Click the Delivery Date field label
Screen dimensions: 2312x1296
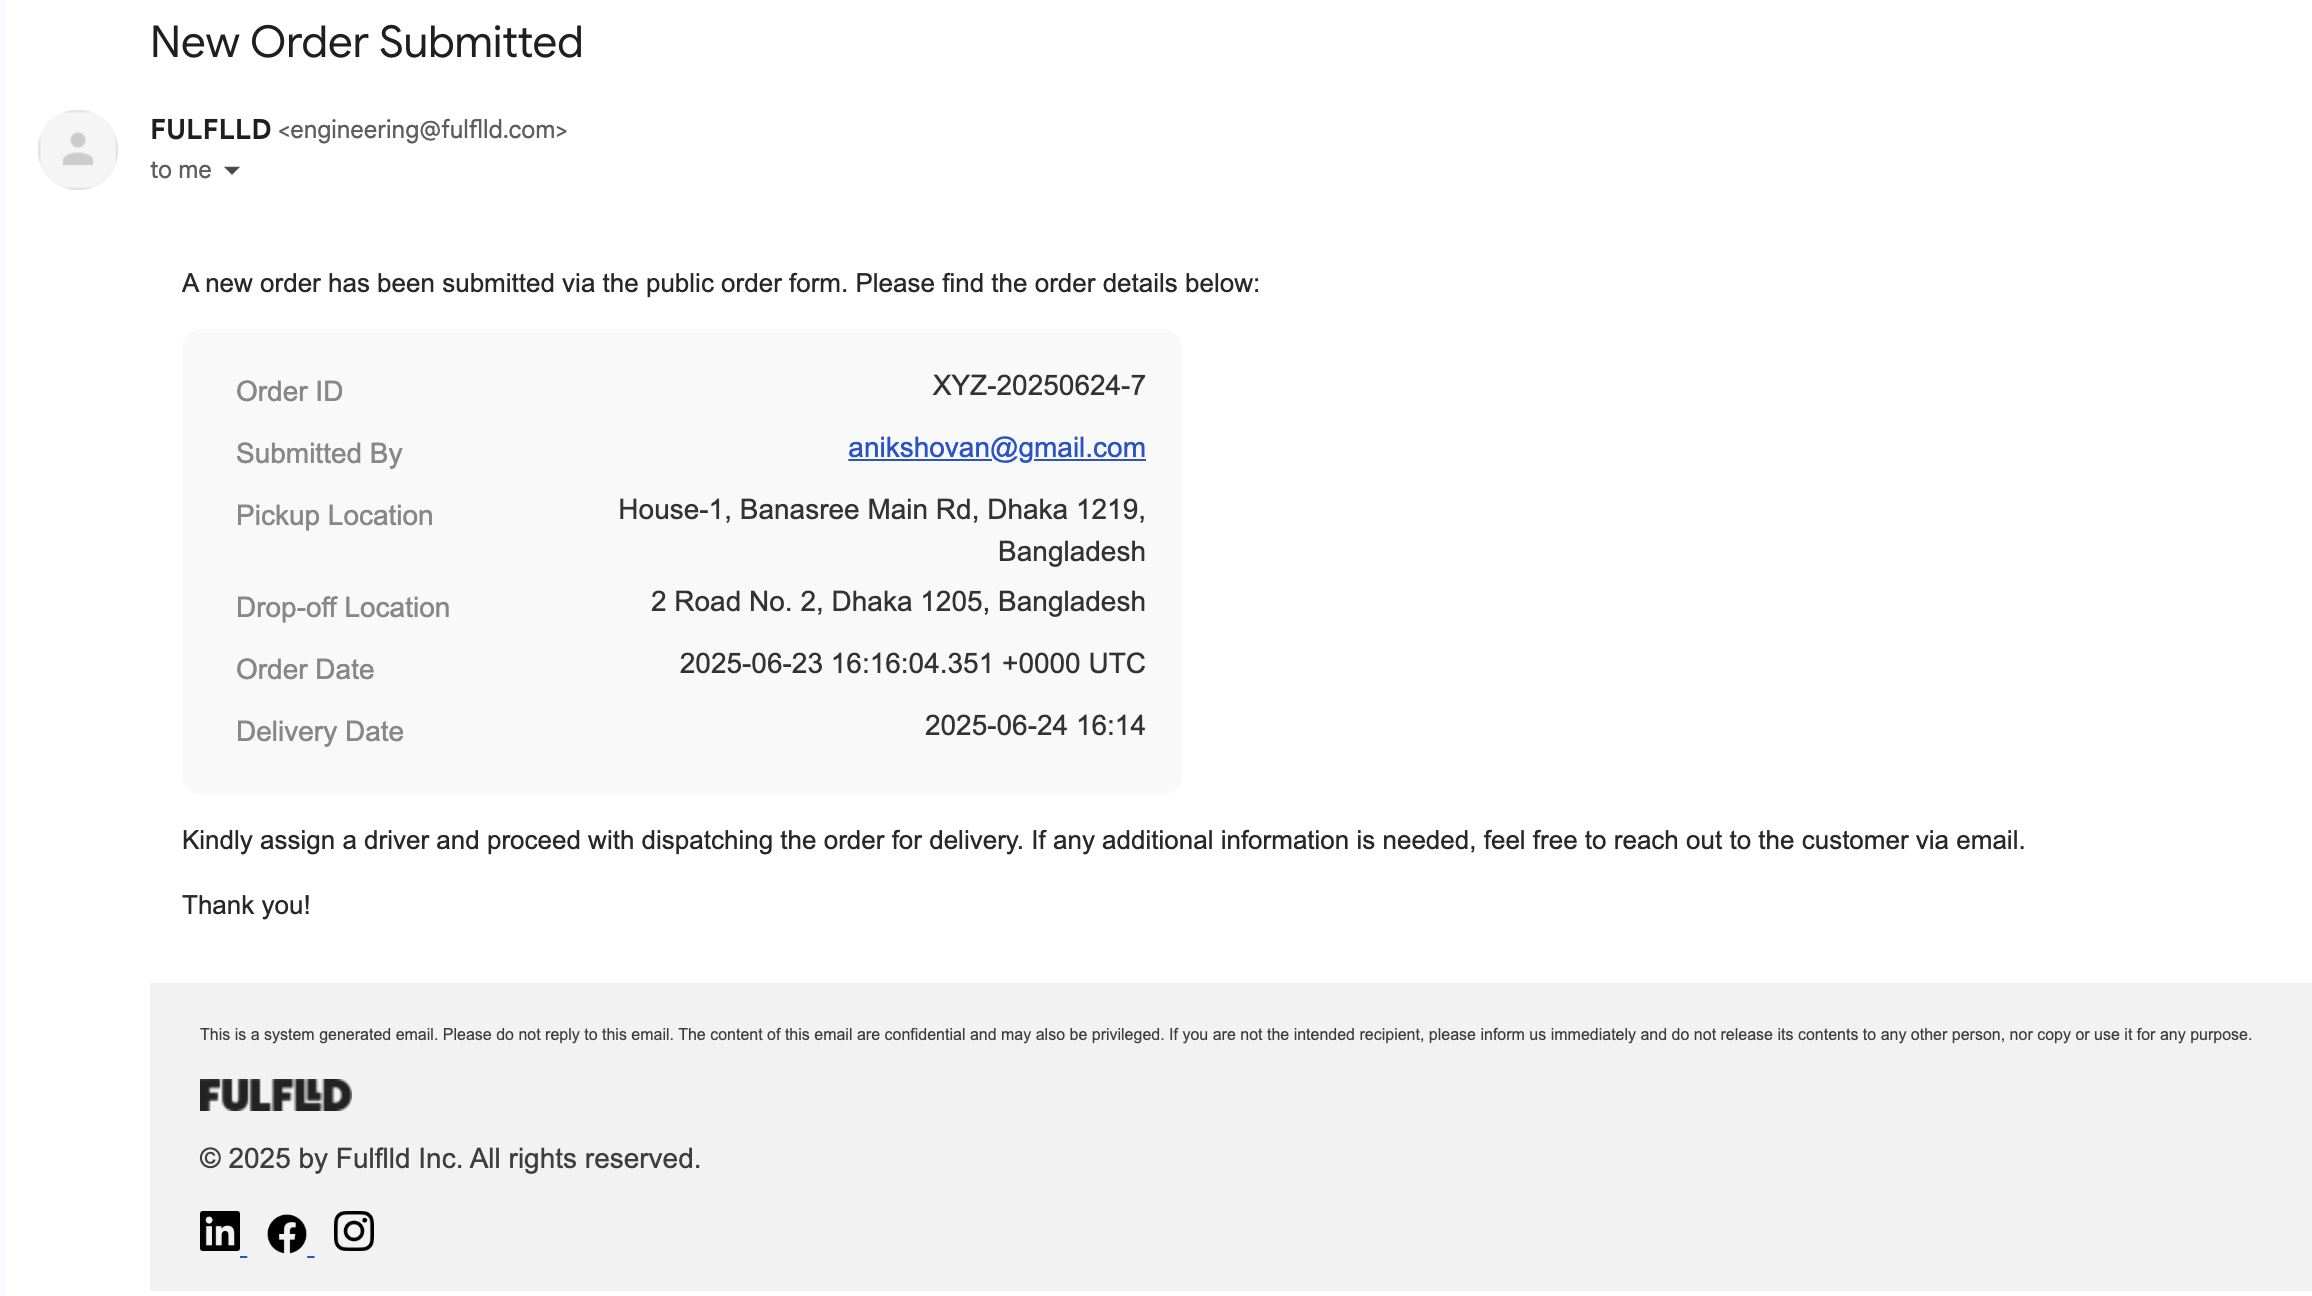(x=320, y=732)
